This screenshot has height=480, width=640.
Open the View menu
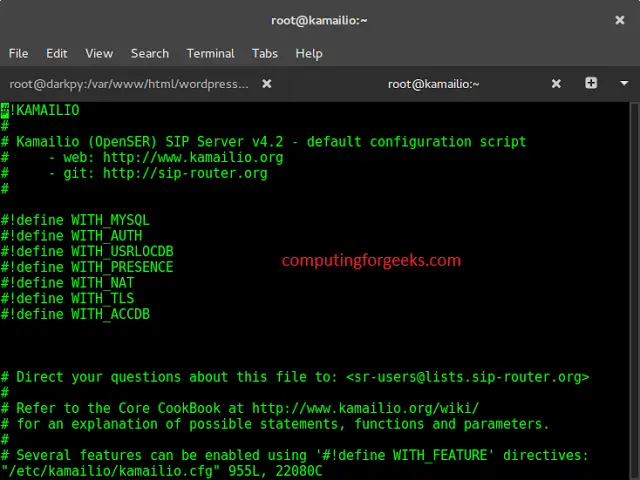coord(99,53)
